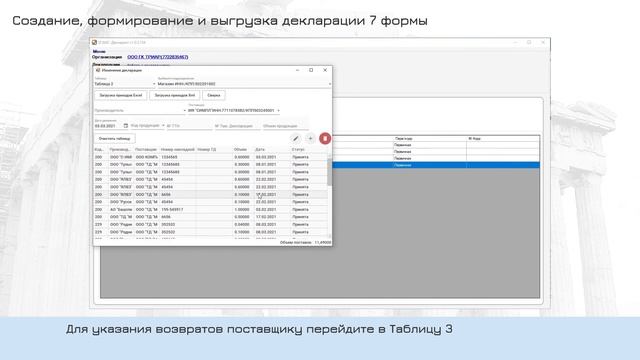Click the cell with volume 1.00000

[x=242, y=209]
